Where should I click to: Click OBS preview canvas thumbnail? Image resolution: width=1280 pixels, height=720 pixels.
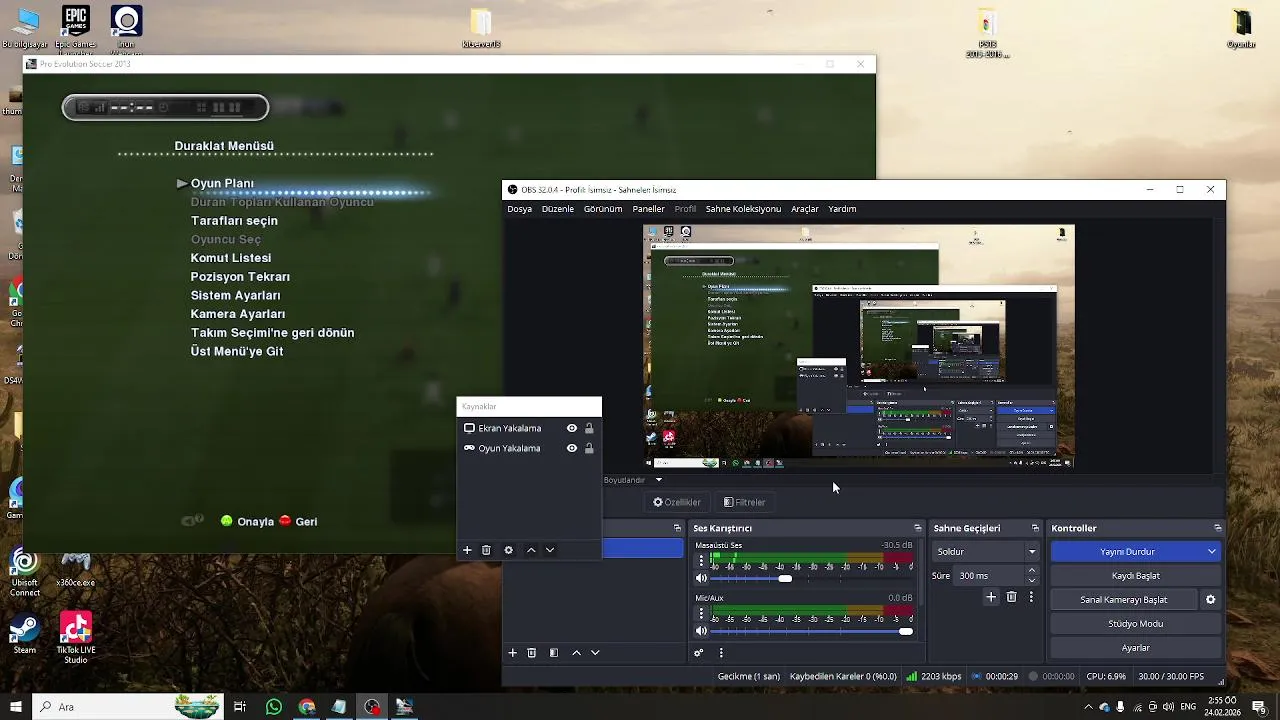point(859,346)
